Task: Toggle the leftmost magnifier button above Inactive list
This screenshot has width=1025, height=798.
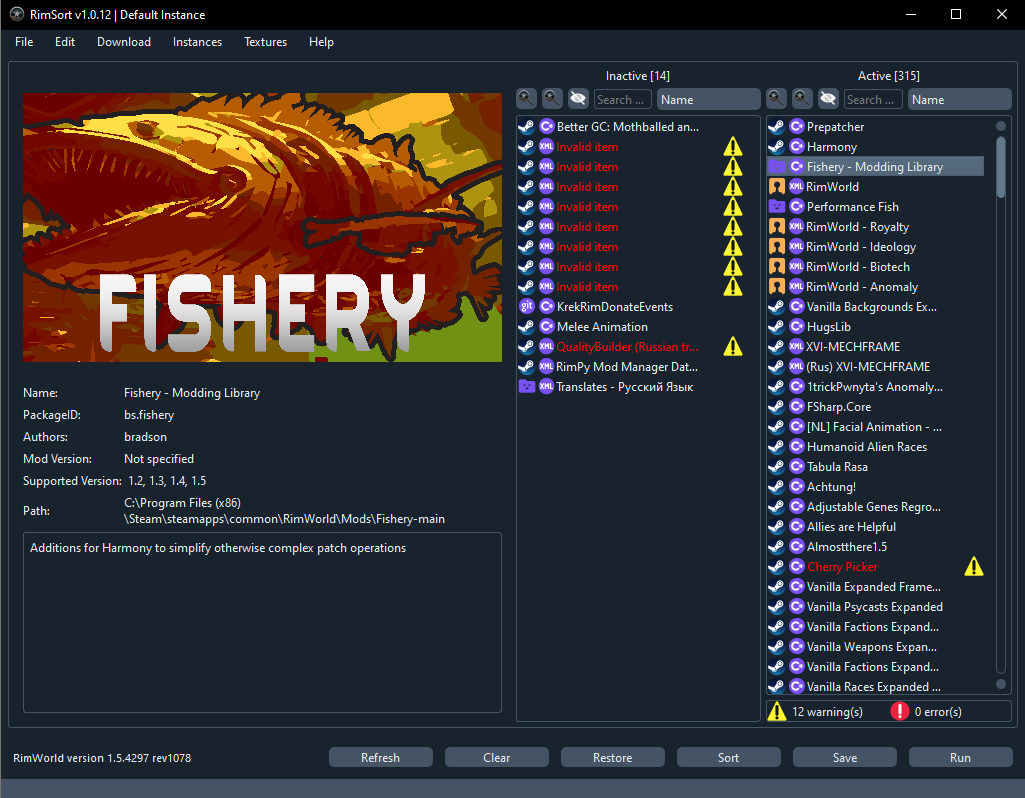Action: [526, 99]
